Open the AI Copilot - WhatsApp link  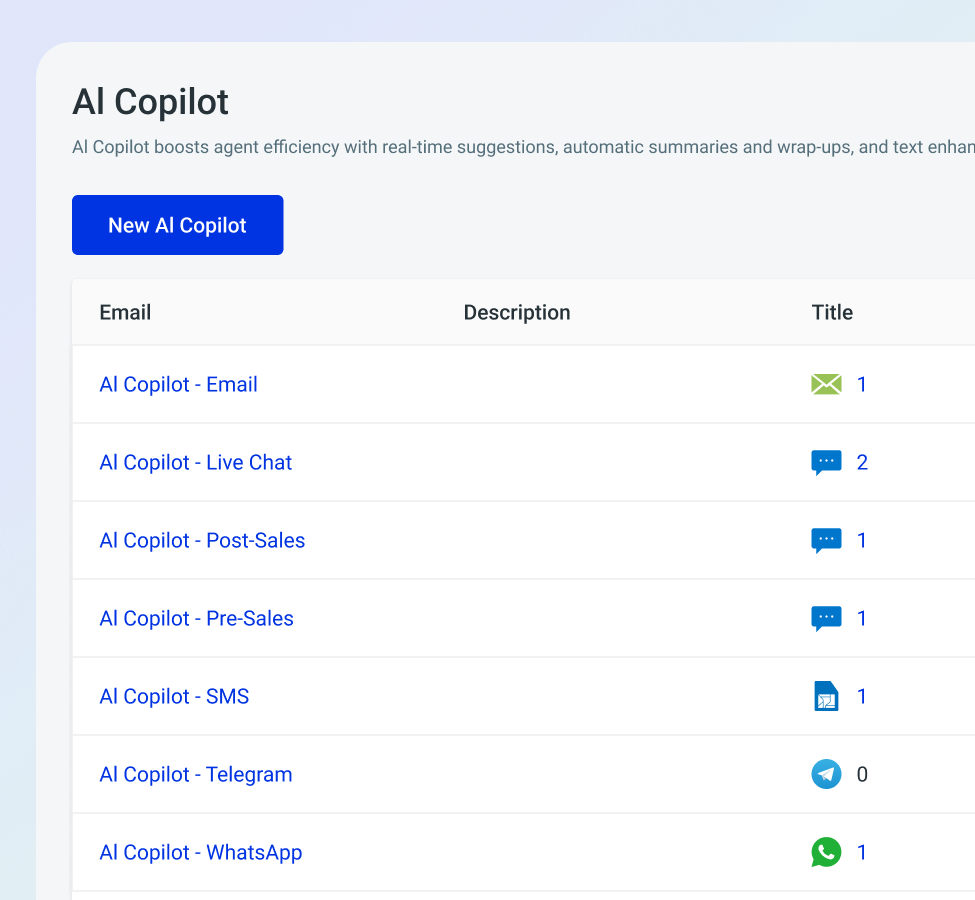pos(200,852)
